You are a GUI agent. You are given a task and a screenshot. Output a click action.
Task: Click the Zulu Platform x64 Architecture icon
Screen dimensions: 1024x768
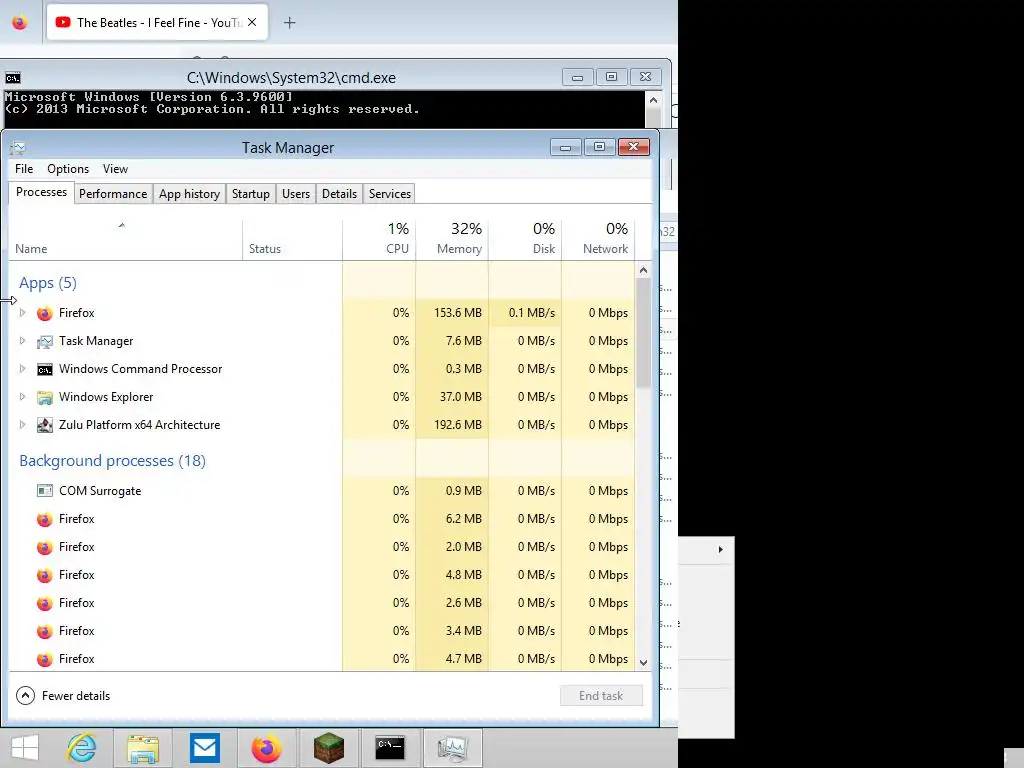(x=44, y=425)
